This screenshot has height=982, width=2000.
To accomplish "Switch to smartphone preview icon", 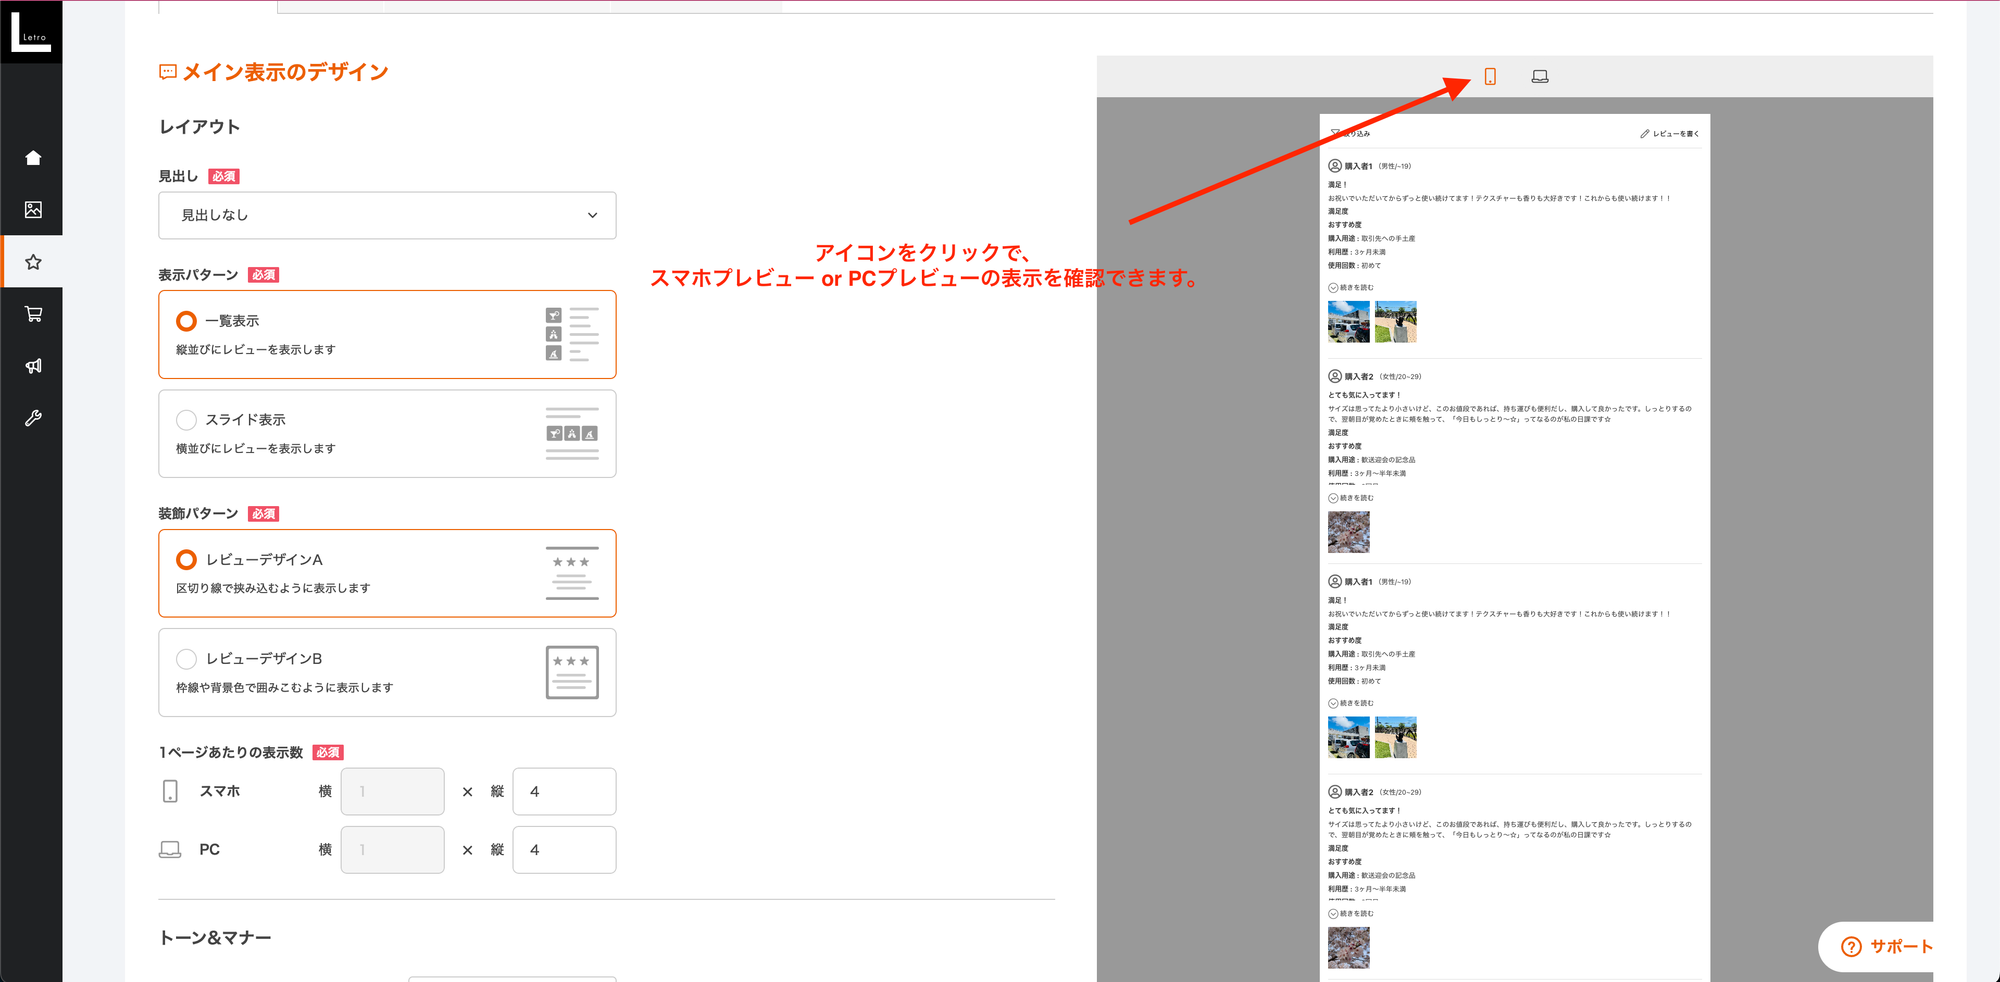I will (1490, 77).
